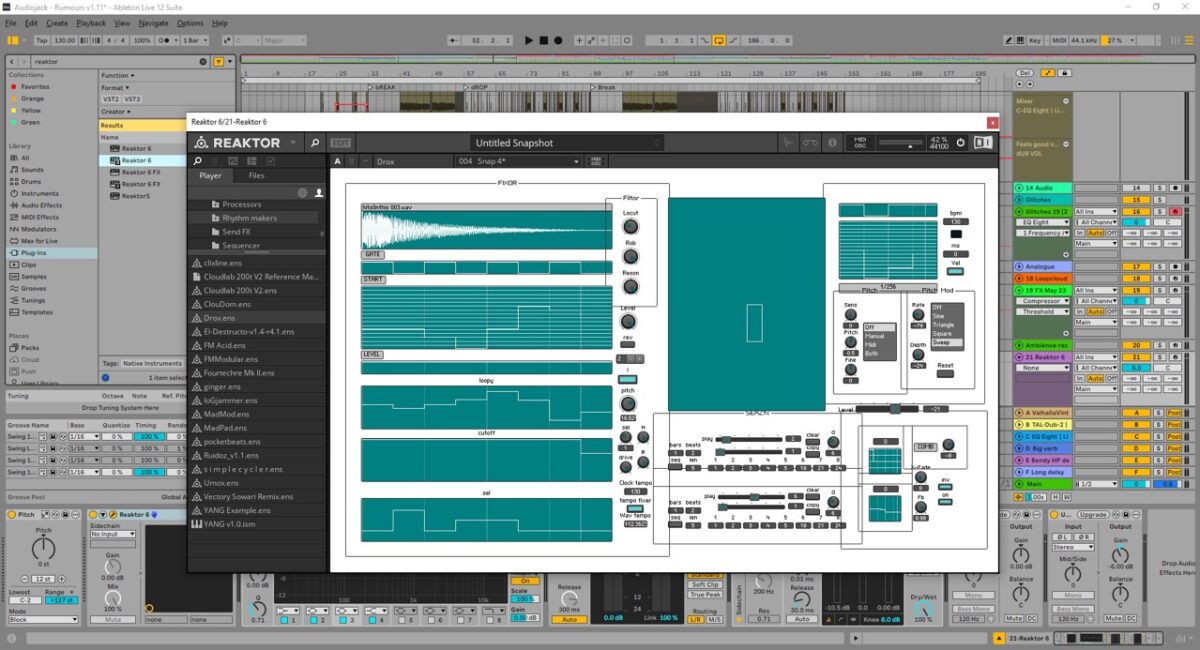1200x650 pixels.
Task: Click the Reaktor EDIT mode button
Action: [341, 143]
